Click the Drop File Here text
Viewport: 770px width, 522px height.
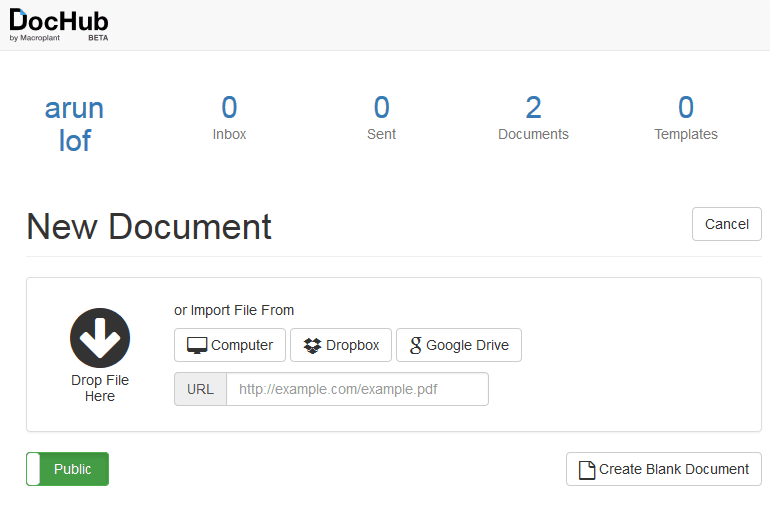tap(100, 388)
